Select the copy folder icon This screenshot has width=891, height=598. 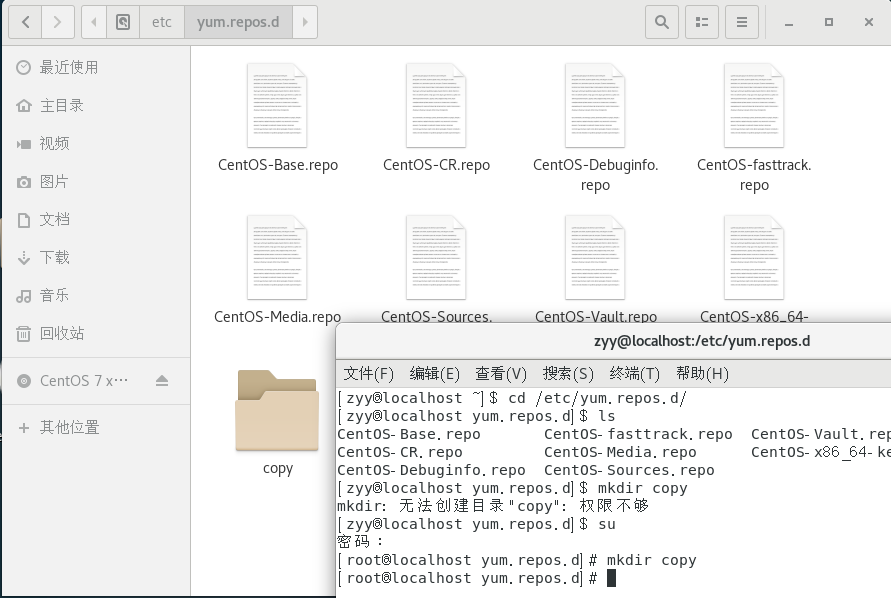[277, 410]
